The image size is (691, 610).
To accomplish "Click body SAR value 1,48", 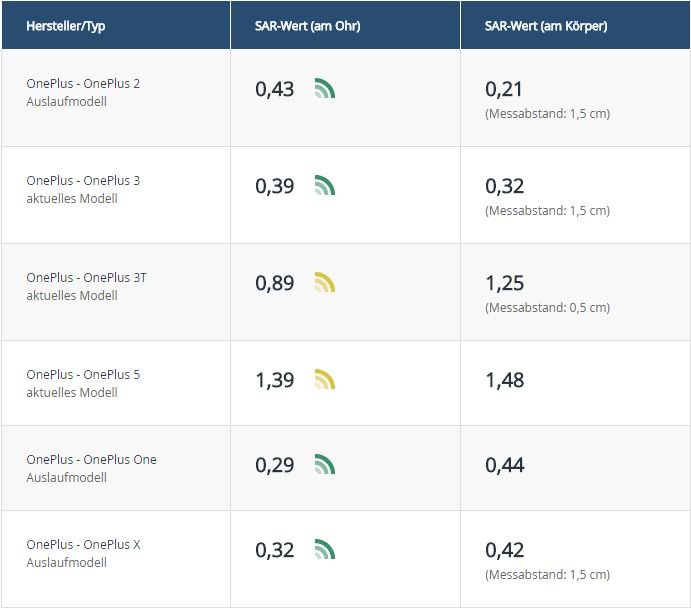I will 505,380.
